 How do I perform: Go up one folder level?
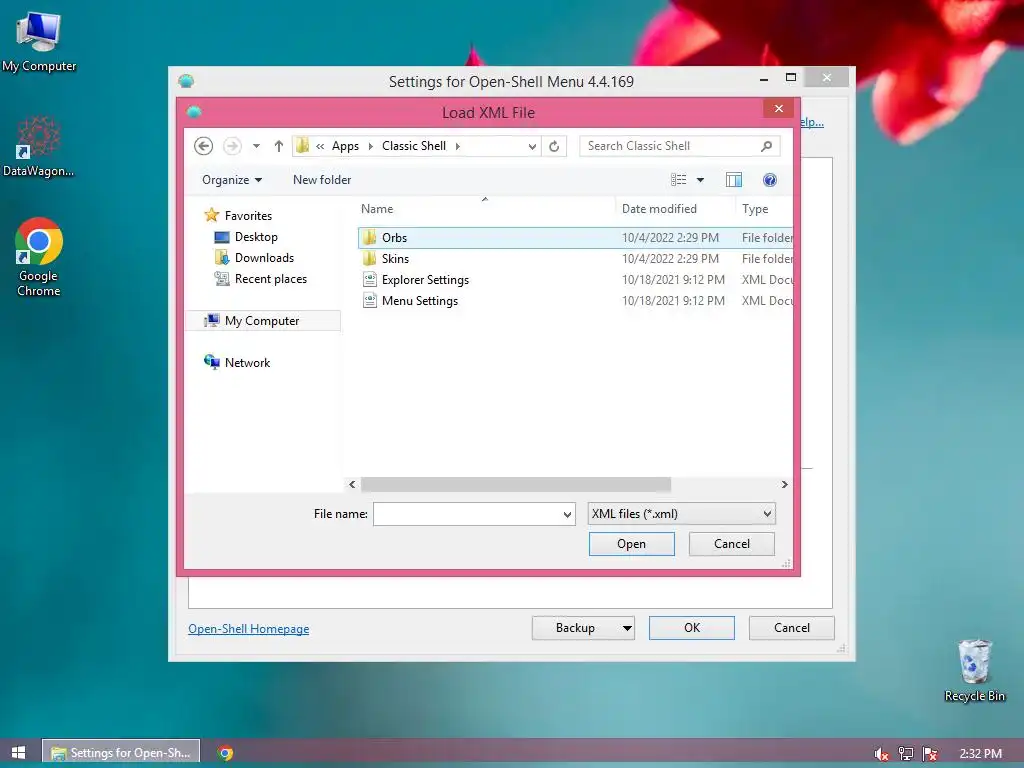(x=279, y=146)
